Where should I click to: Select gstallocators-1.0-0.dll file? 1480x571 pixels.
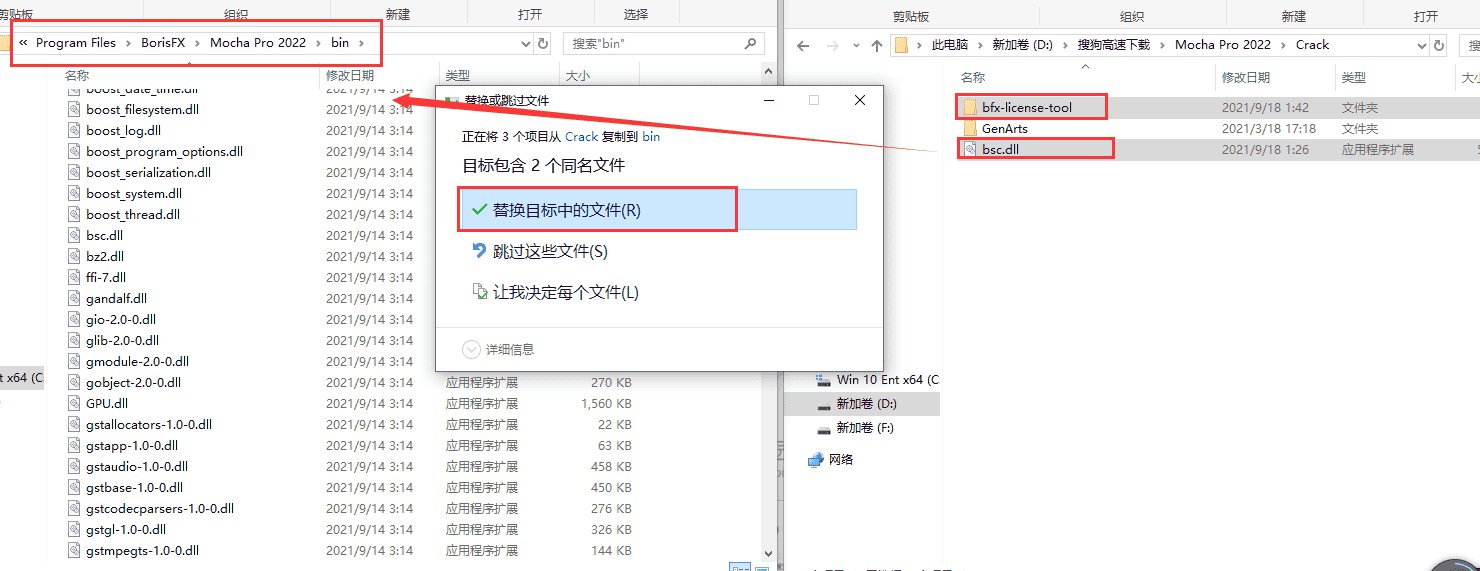pos(149,425)
